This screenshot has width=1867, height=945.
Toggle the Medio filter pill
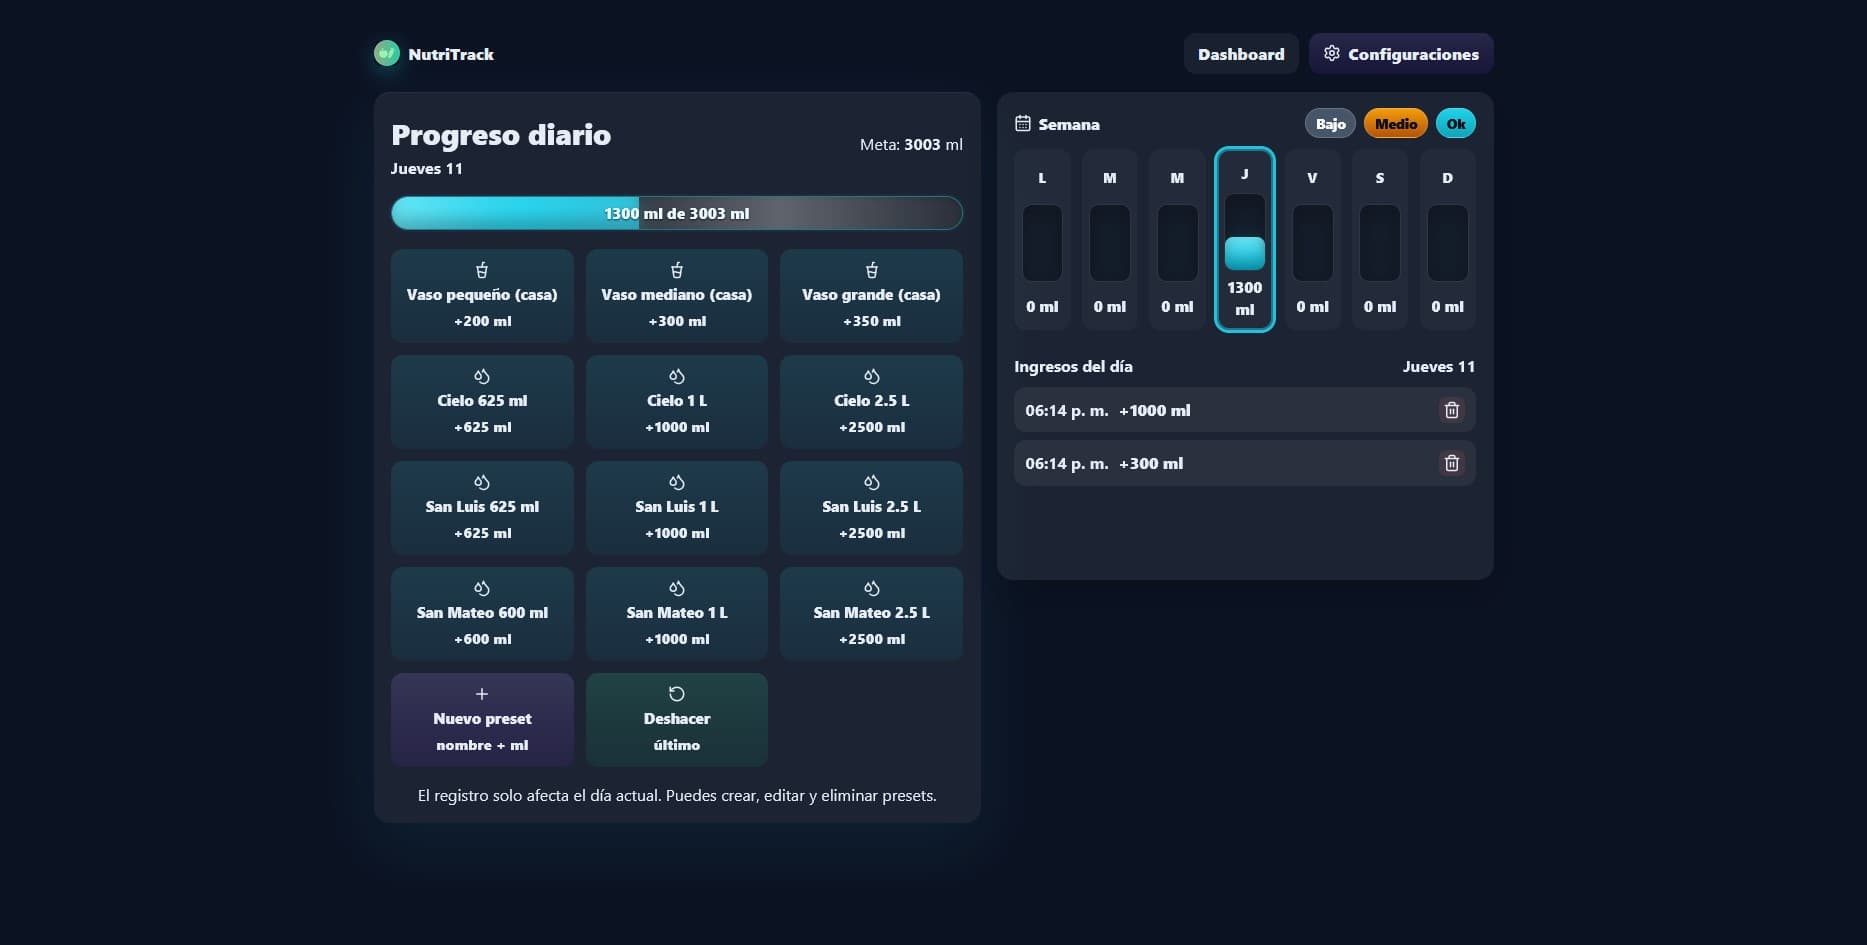click(x=1395, y=123)
